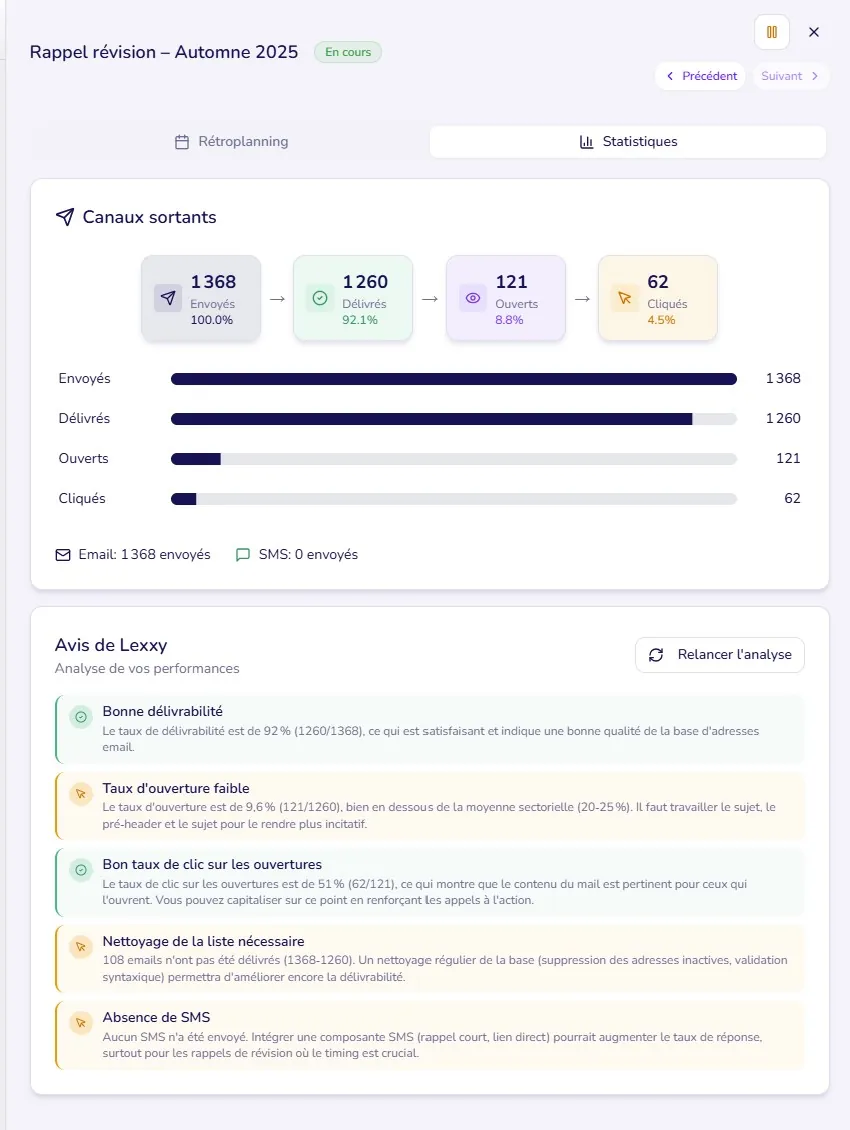
Task: Click the Cliqués progress bar
Action: tap(453, 499)
